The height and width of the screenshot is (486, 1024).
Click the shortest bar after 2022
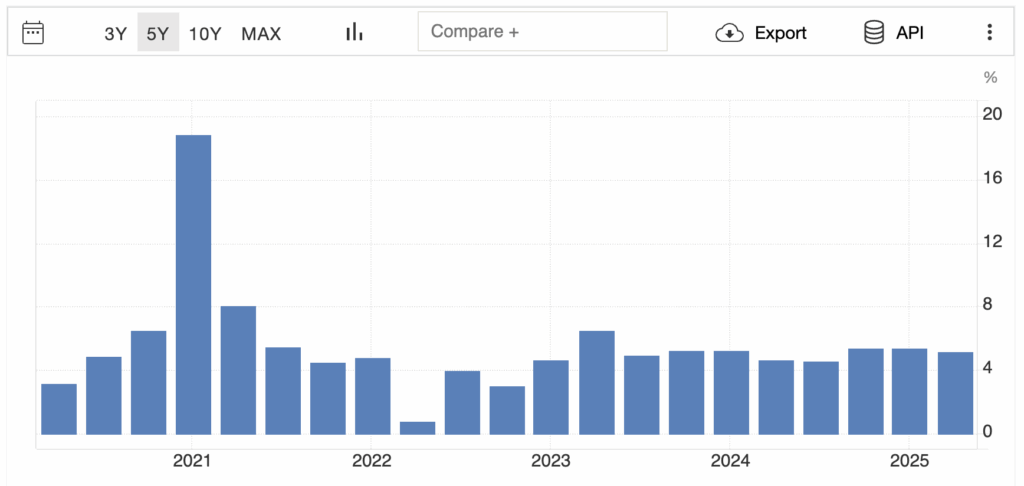(417, 428)
